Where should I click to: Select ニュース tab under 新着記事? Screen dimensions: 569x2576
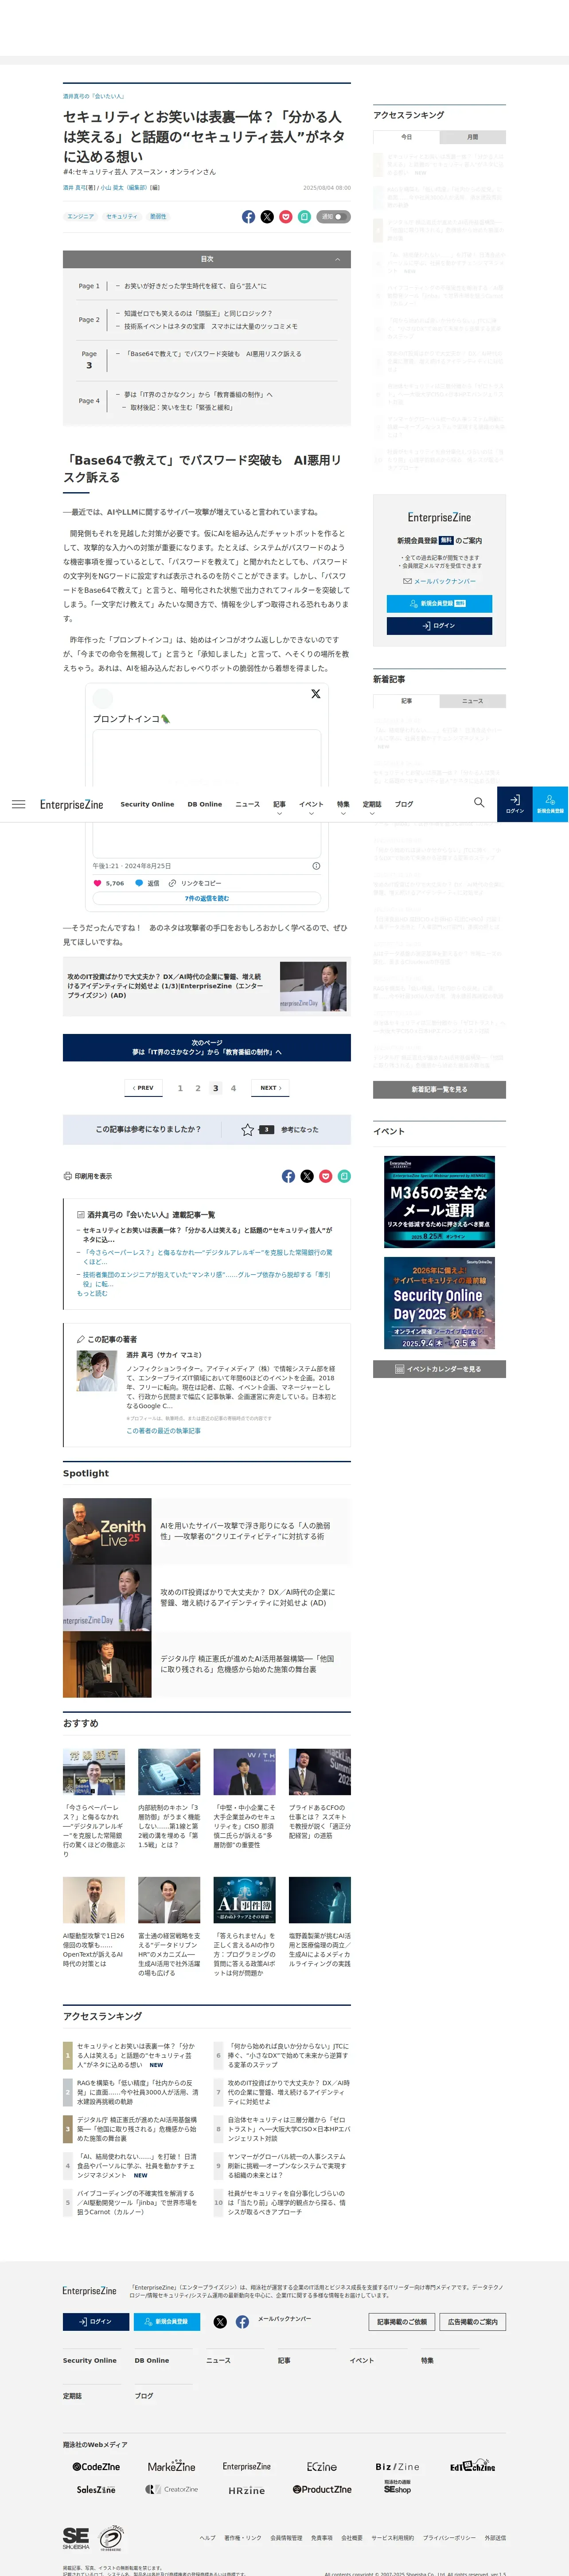coord(472,701)
